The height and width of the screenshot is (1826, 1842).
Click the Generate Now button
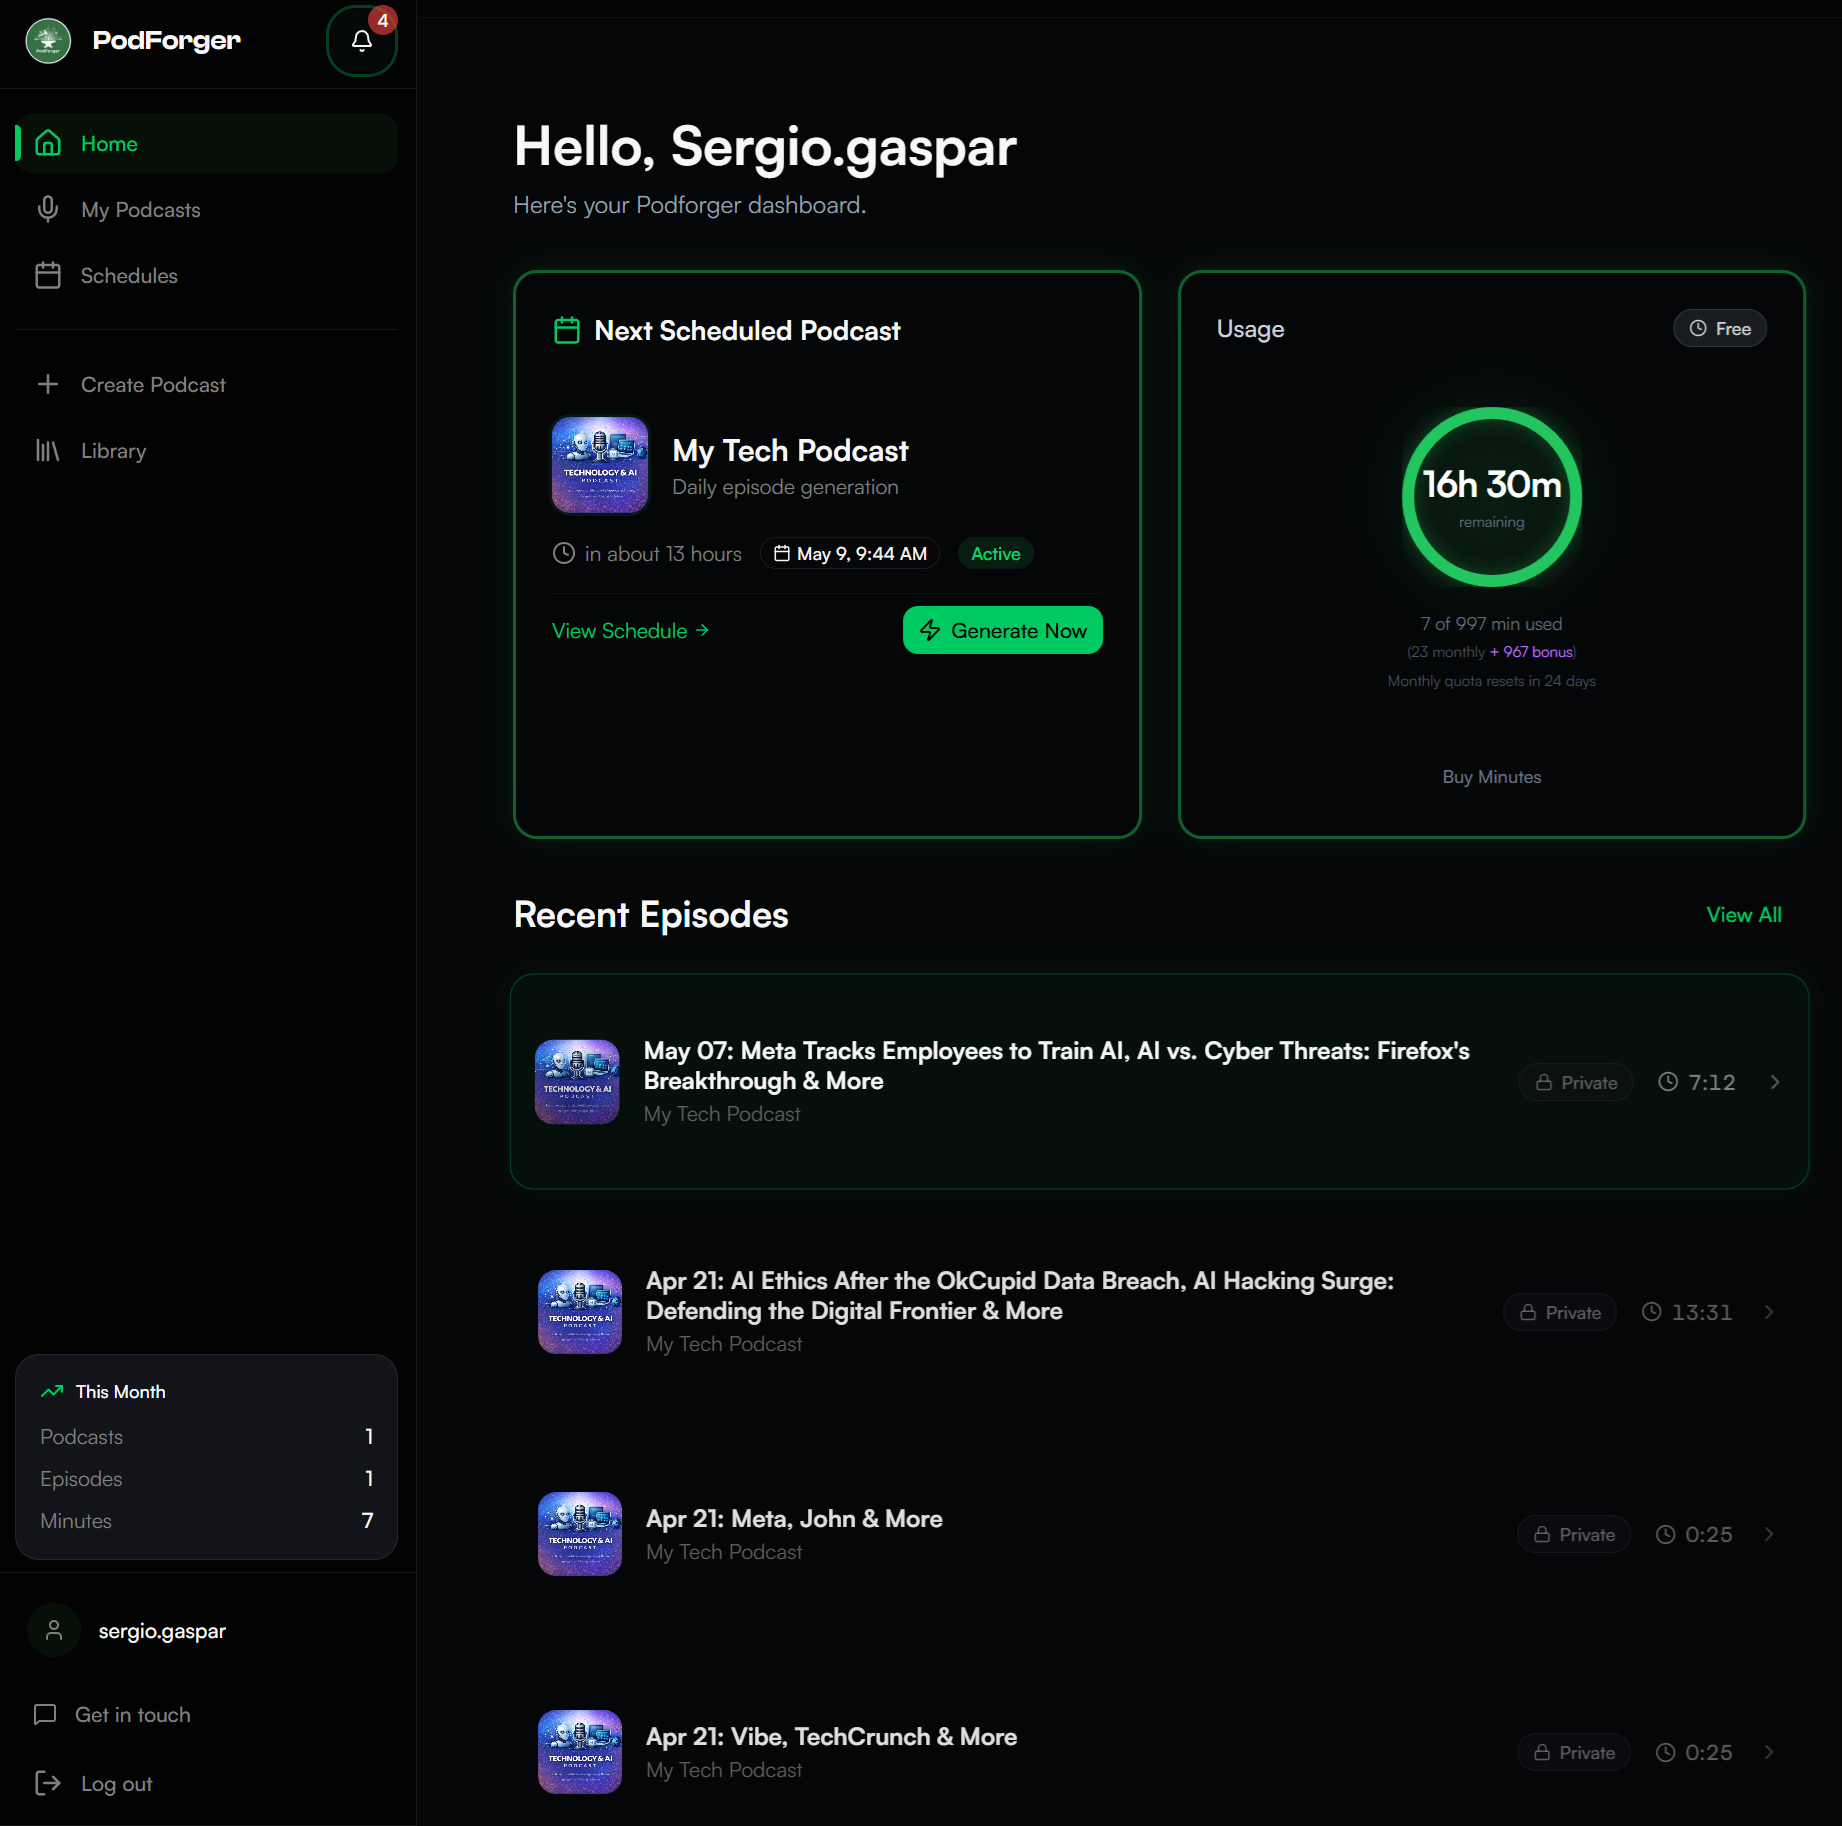click(1002, 630)
